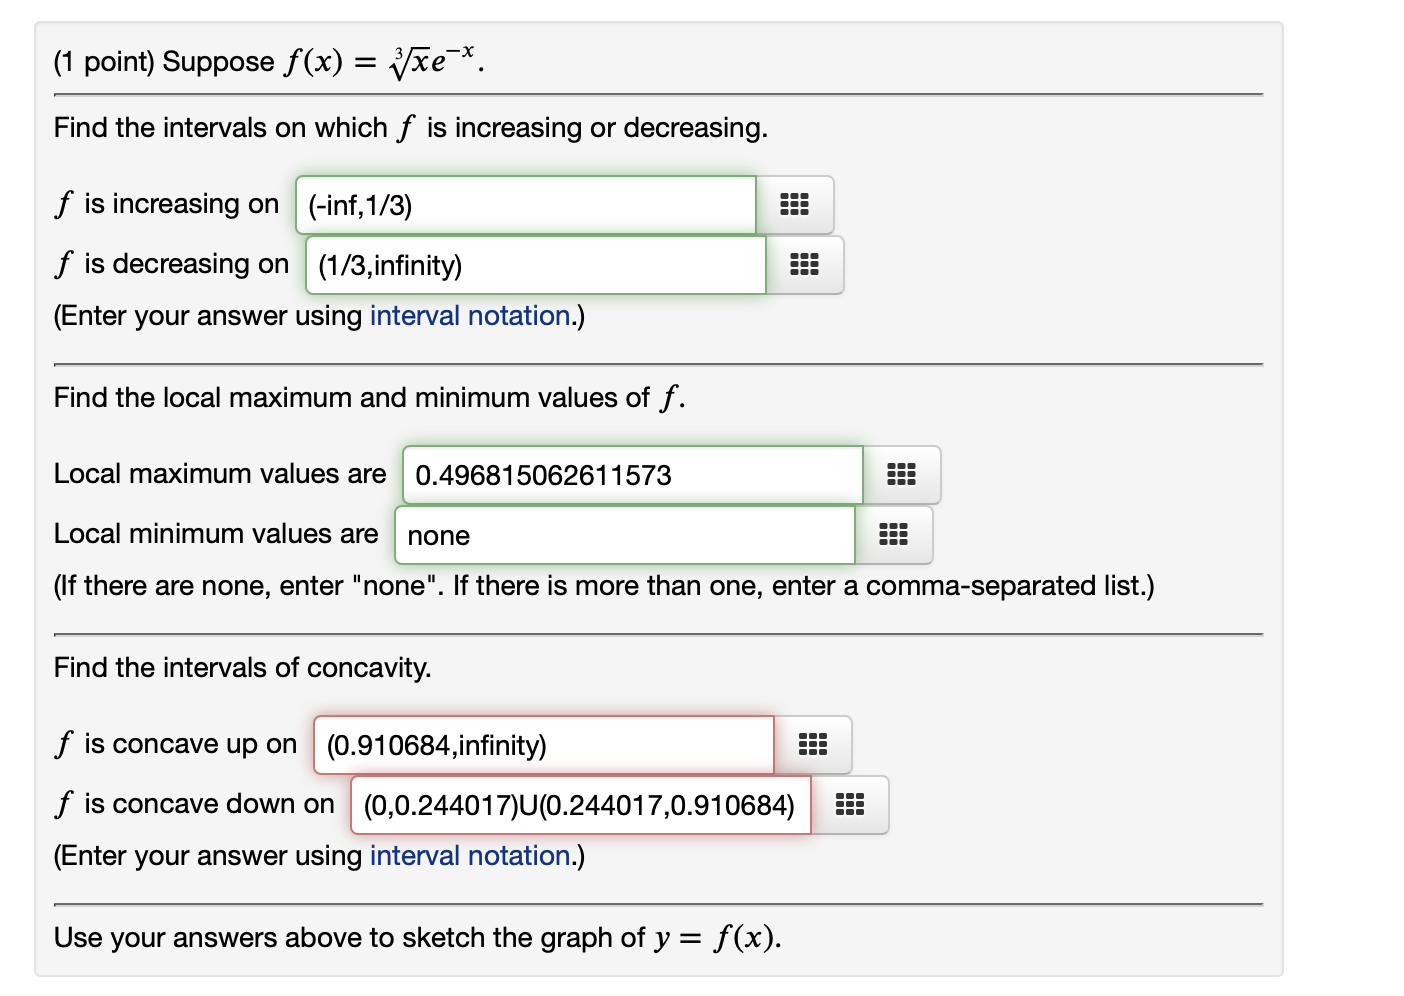
Task: Open the equation editor beside the increasing interval field
Action: (795, 204)
